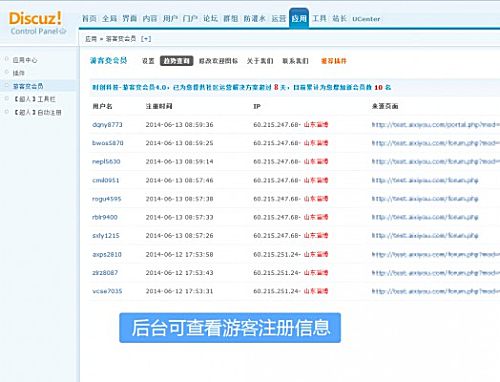
Task: Select 游客变会员 in the left sidebar
Action: [28, 86]
